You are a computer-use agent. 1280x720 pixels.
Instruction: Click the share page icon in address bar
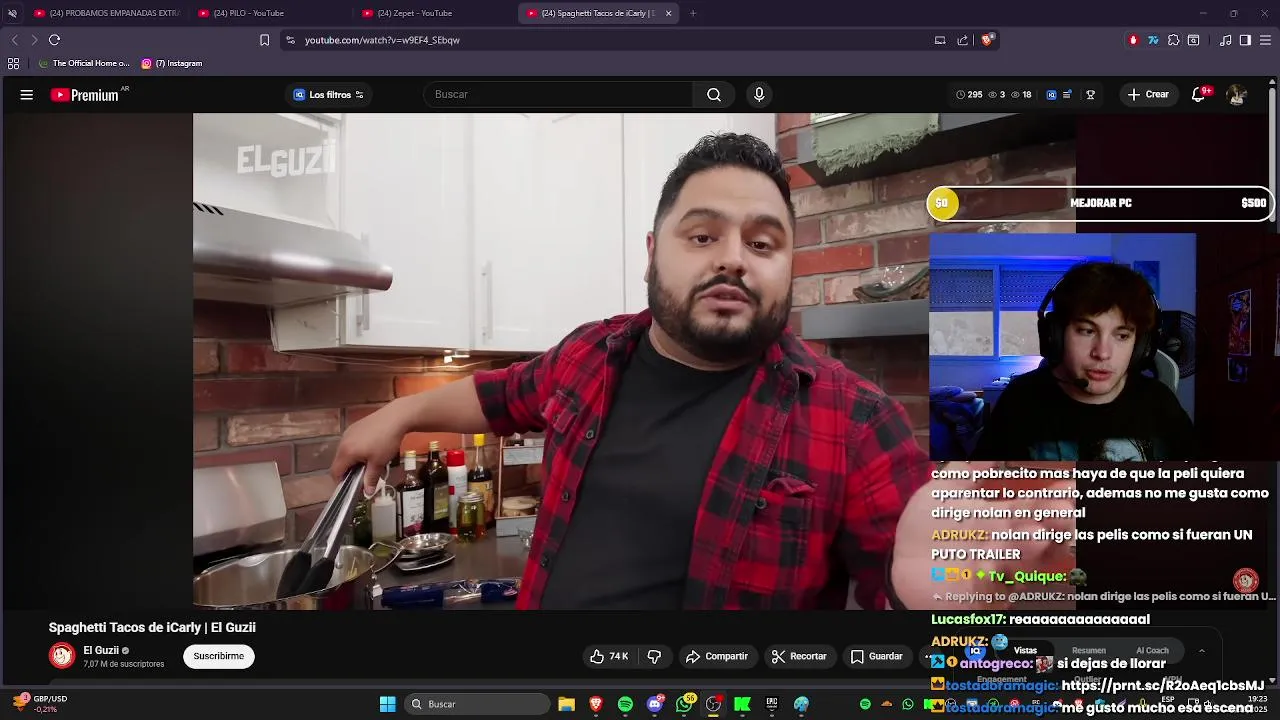click(x=962, y=40)
